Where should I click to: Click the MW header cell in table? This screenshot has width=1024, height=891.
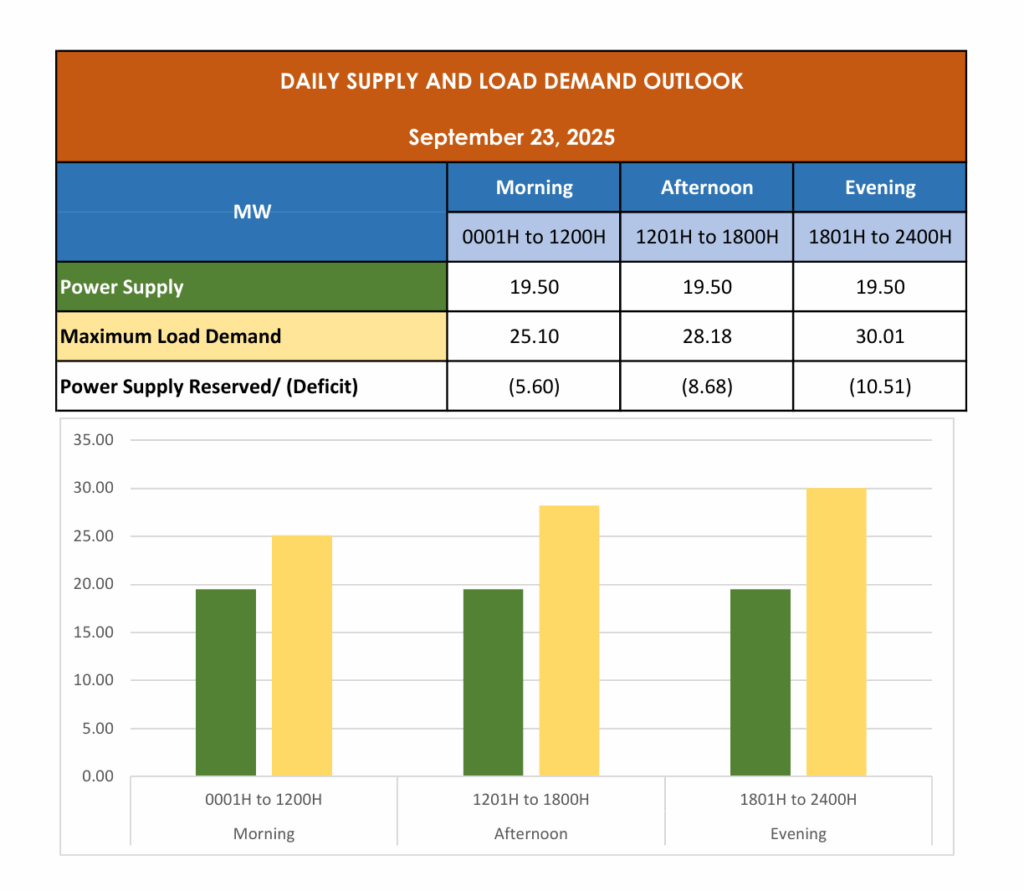pyautogui.click(x=251, y=212)
